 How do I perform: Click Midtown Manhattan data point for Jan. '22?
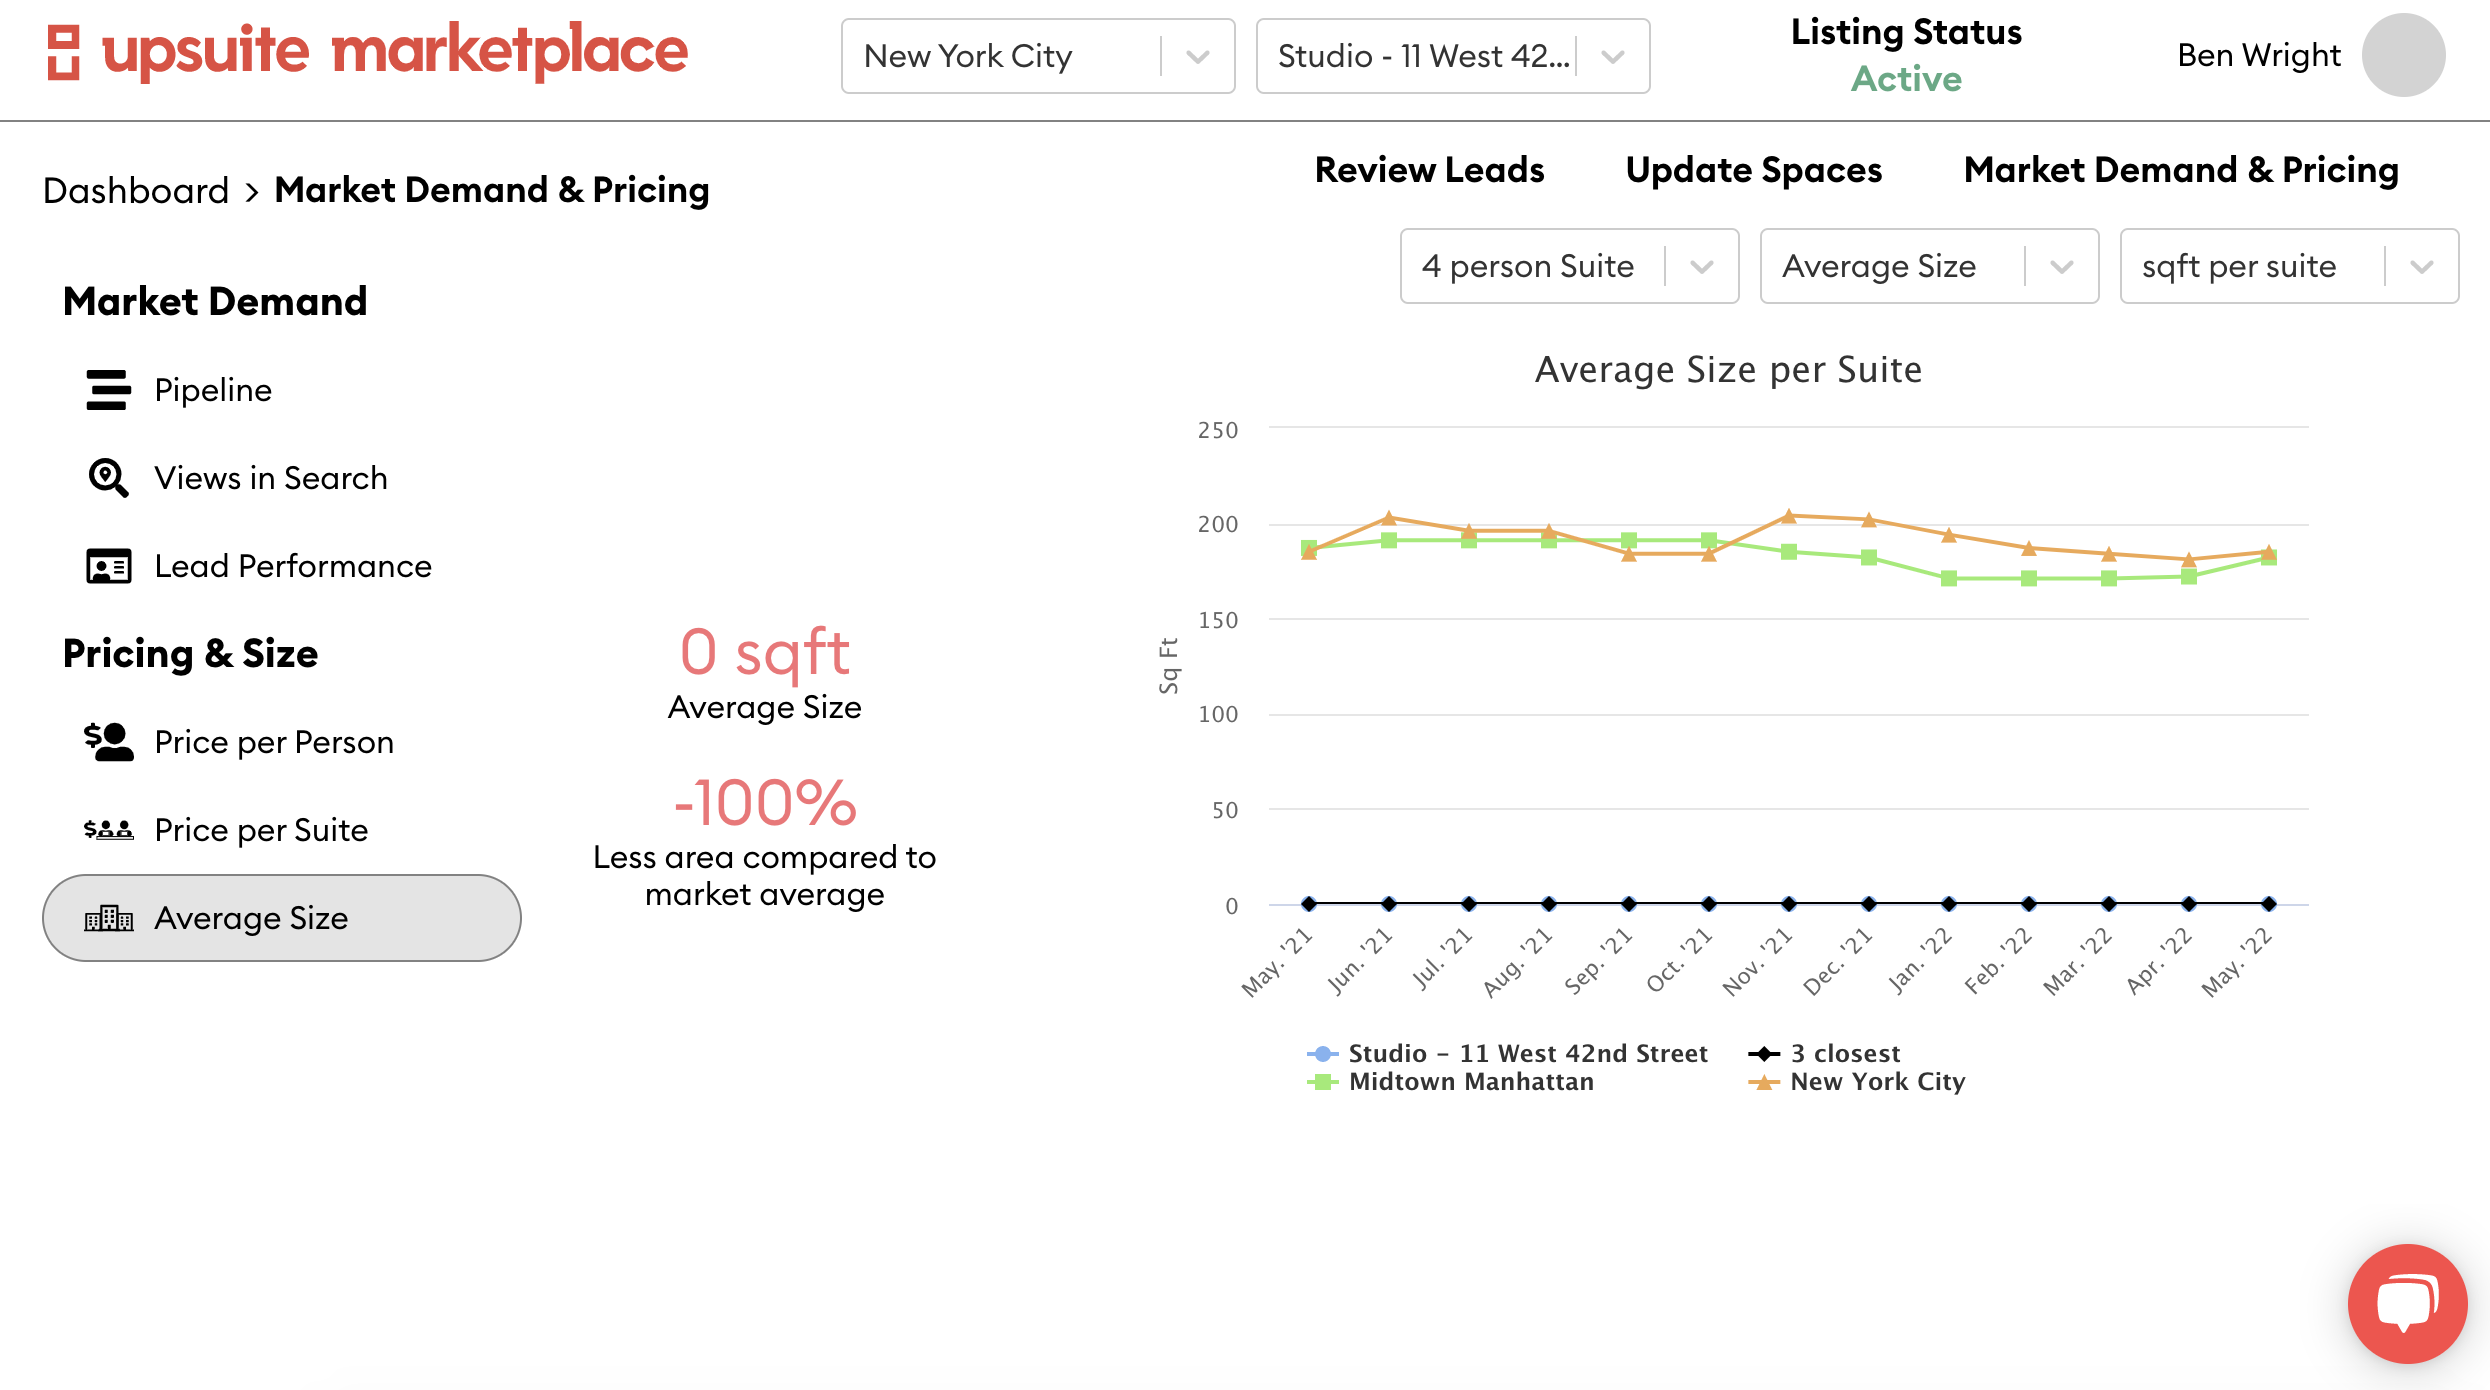coord(1949,578)
